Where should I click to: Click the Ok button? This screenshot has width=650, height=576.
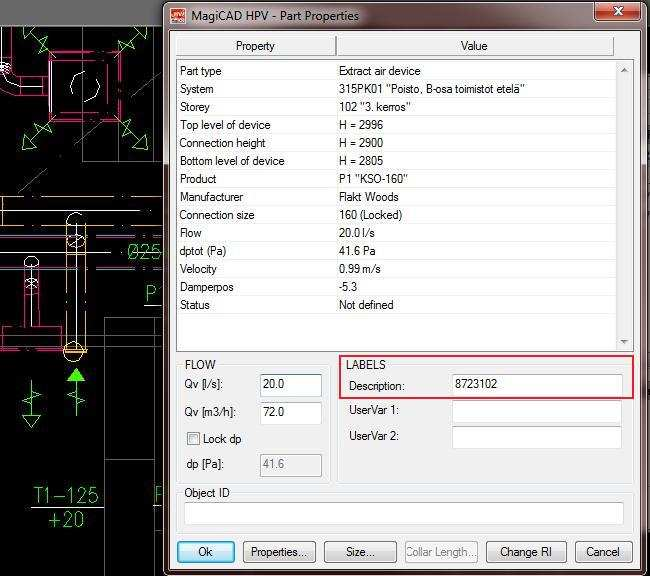[206, 552]
